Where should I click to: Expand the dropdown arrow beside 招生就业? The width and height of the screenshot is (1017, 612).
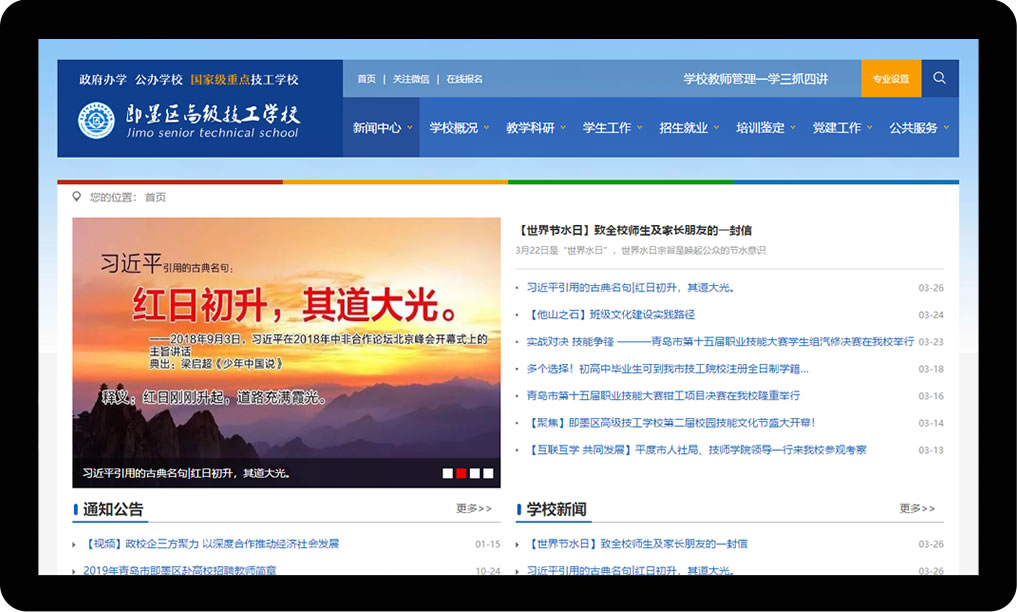pyautogui.click(x=716, y=128)
